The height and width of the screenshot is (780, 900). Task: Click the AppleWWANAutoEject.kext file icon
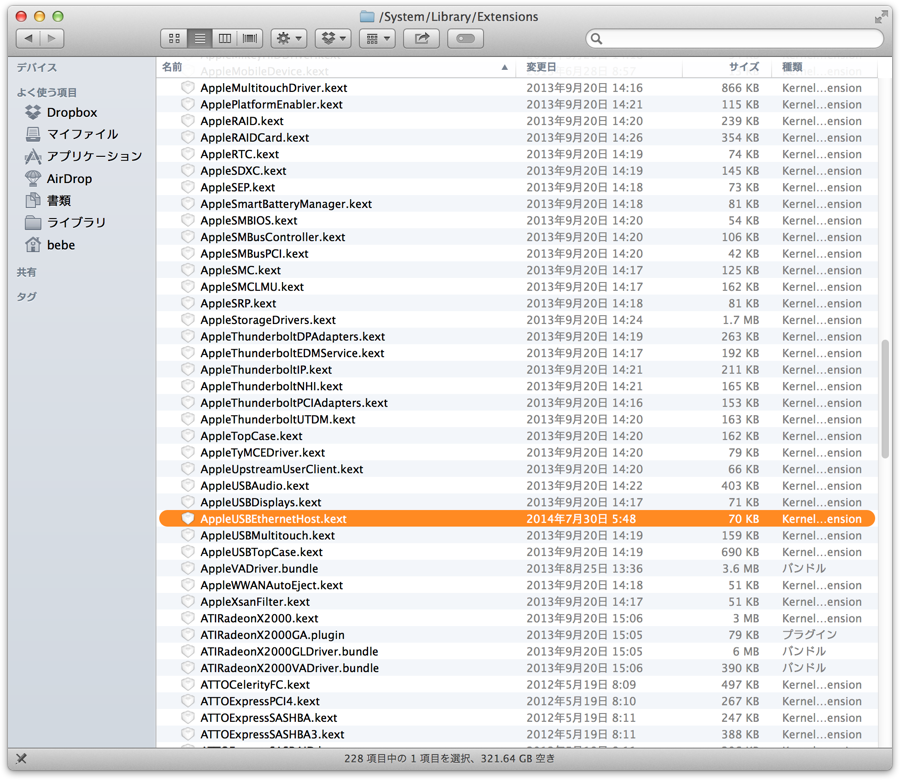188,585
